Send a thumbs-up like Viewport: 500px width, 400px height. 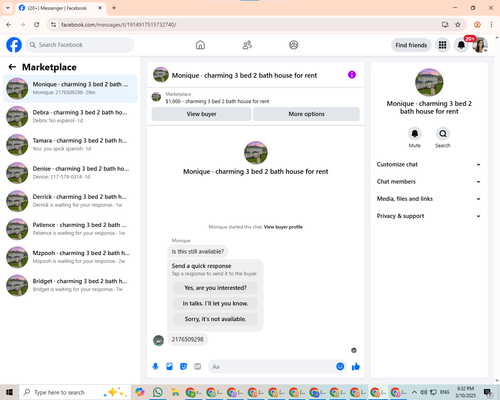click(x=356, y=367)
